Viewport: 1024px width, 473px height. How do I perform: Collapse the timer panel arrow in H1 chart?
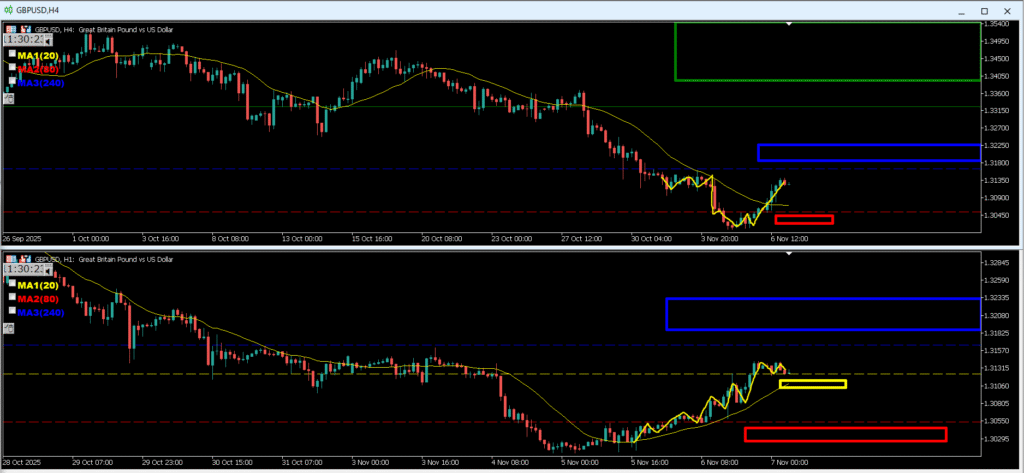click(48, 270)
